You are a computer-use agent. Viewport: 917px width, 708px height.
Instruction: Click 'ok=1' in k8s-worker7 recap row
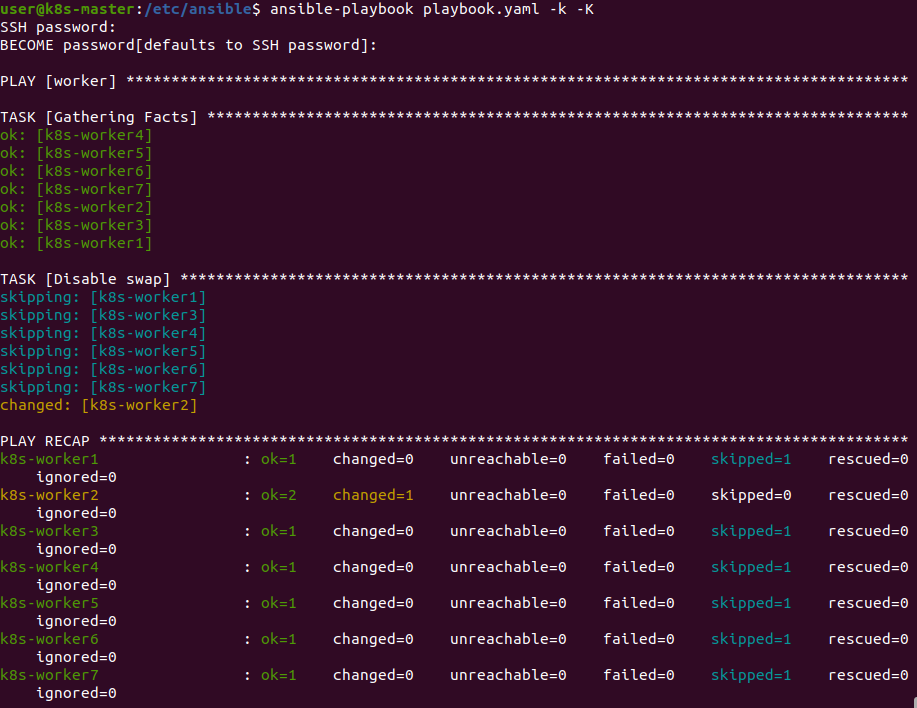[278, 675]
